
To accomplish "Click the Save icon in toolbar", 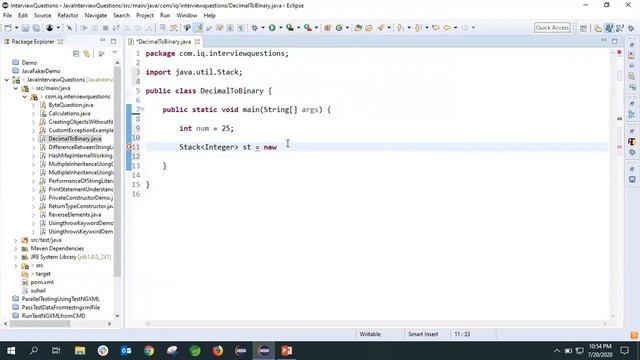I will 25,28.
